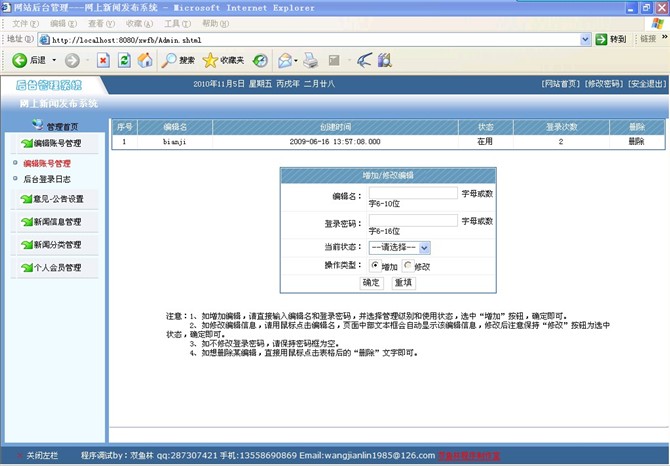Open the 修改密码 link
The image size is (670, 466).
point(604,84)
